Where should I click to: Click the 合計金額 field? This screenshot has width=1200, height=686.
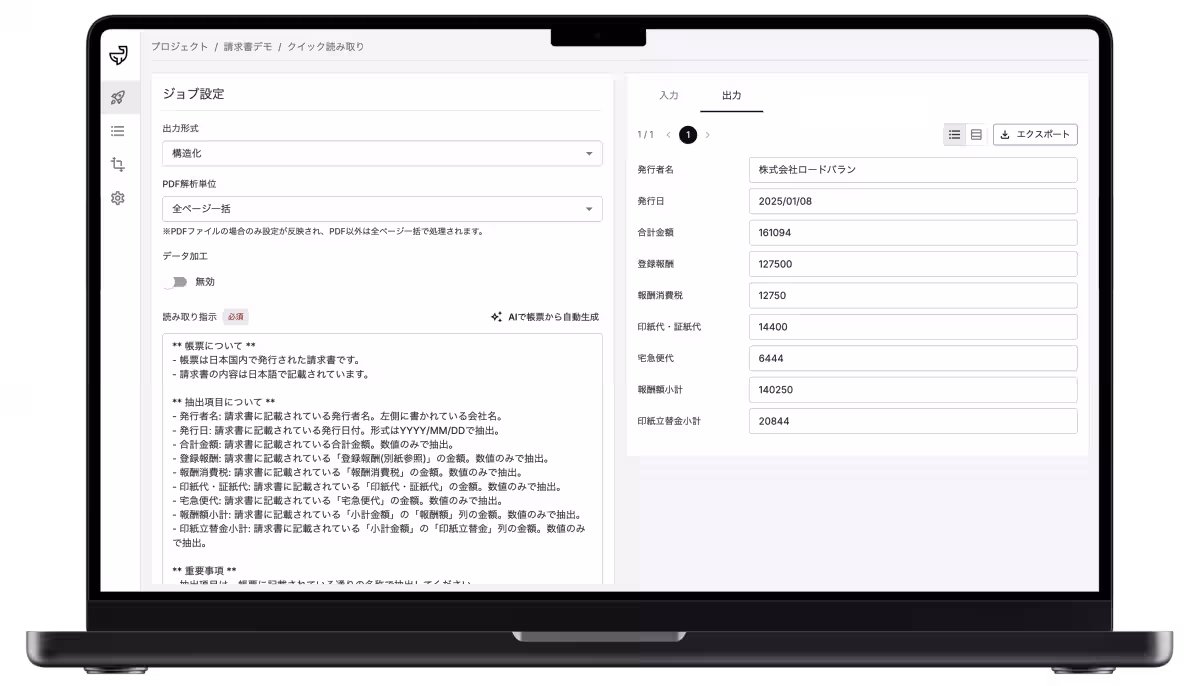[913, 232]
